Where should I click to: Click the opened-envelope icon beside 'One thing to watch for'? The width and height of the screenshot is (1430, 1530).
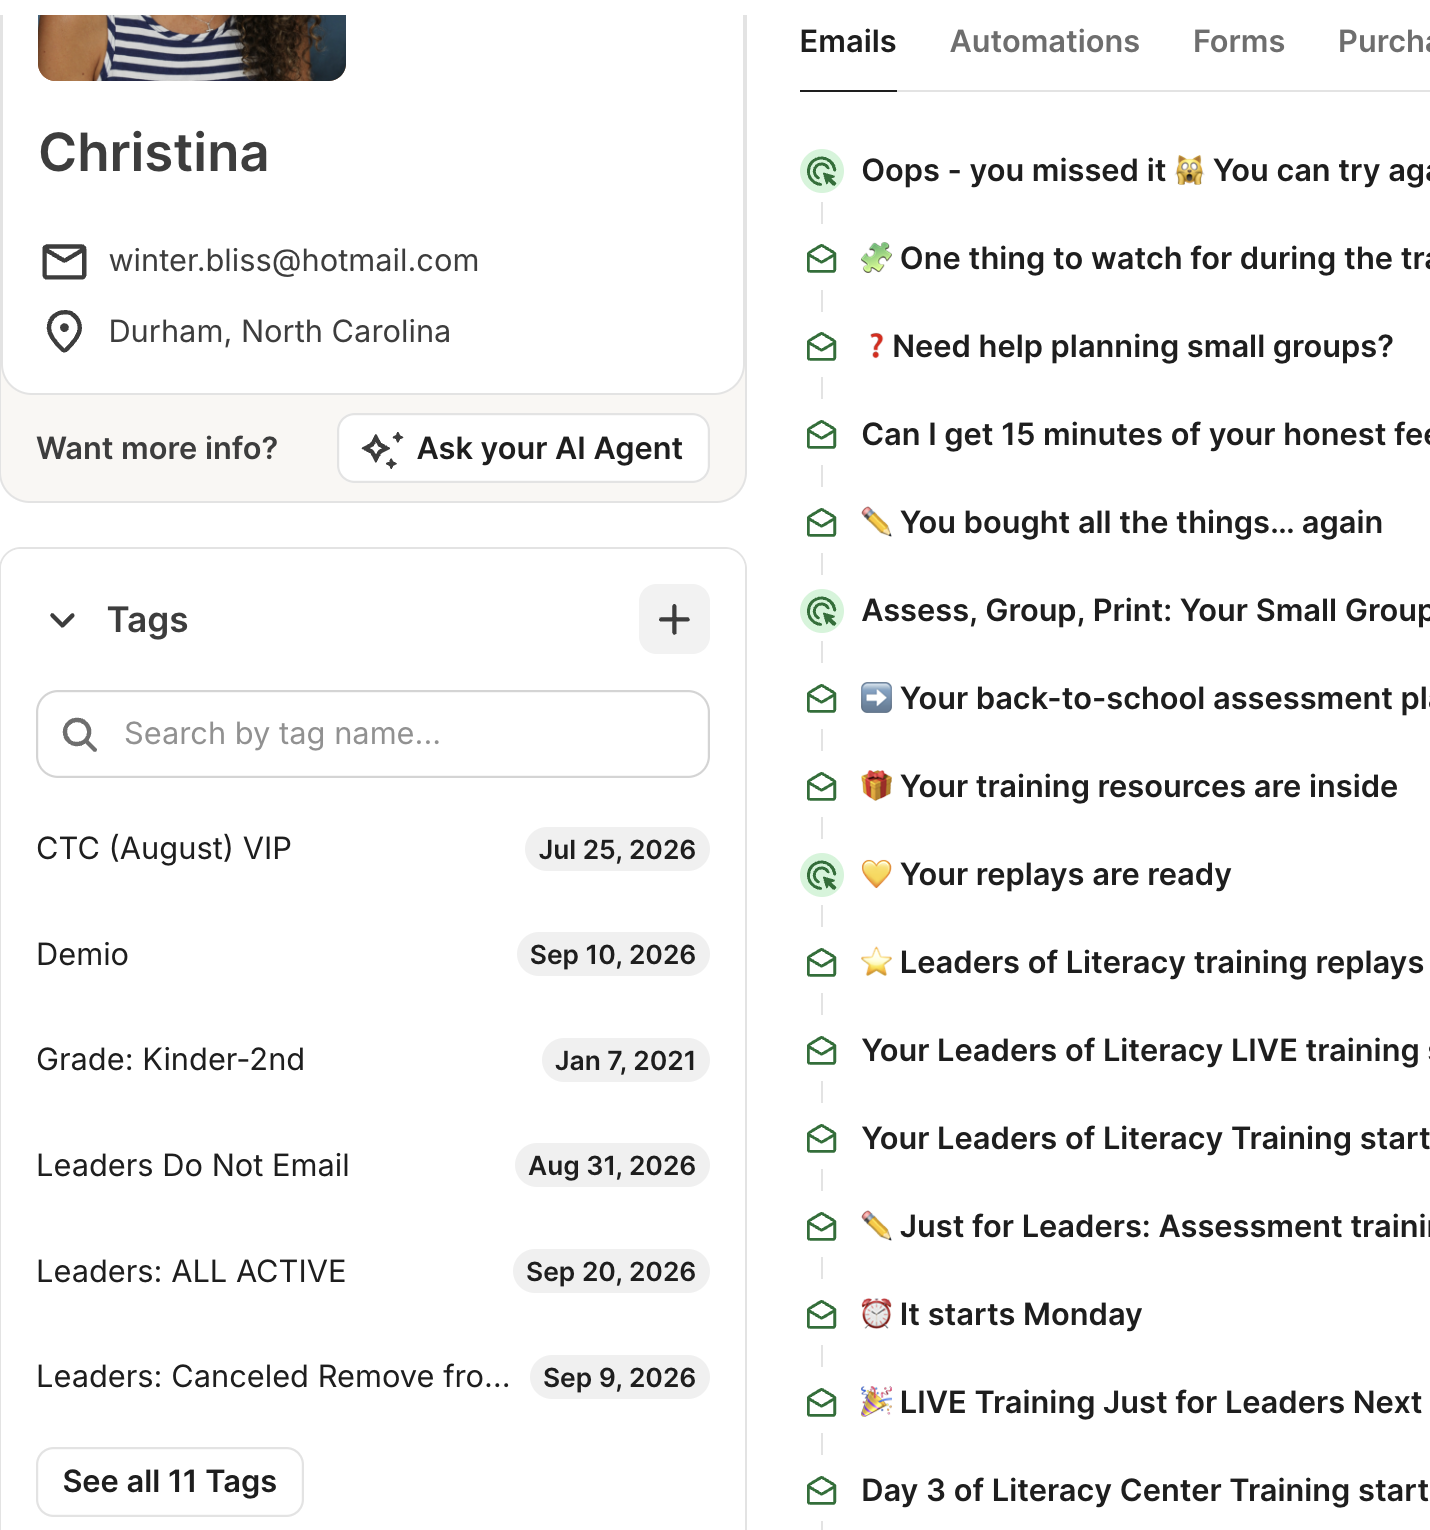tap(822, 259)
